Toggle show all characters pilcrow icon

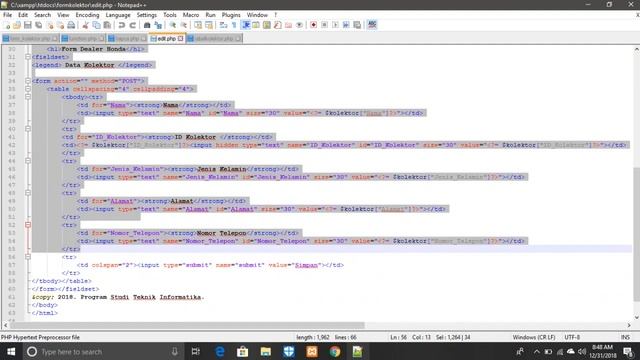tap(234, 25)
